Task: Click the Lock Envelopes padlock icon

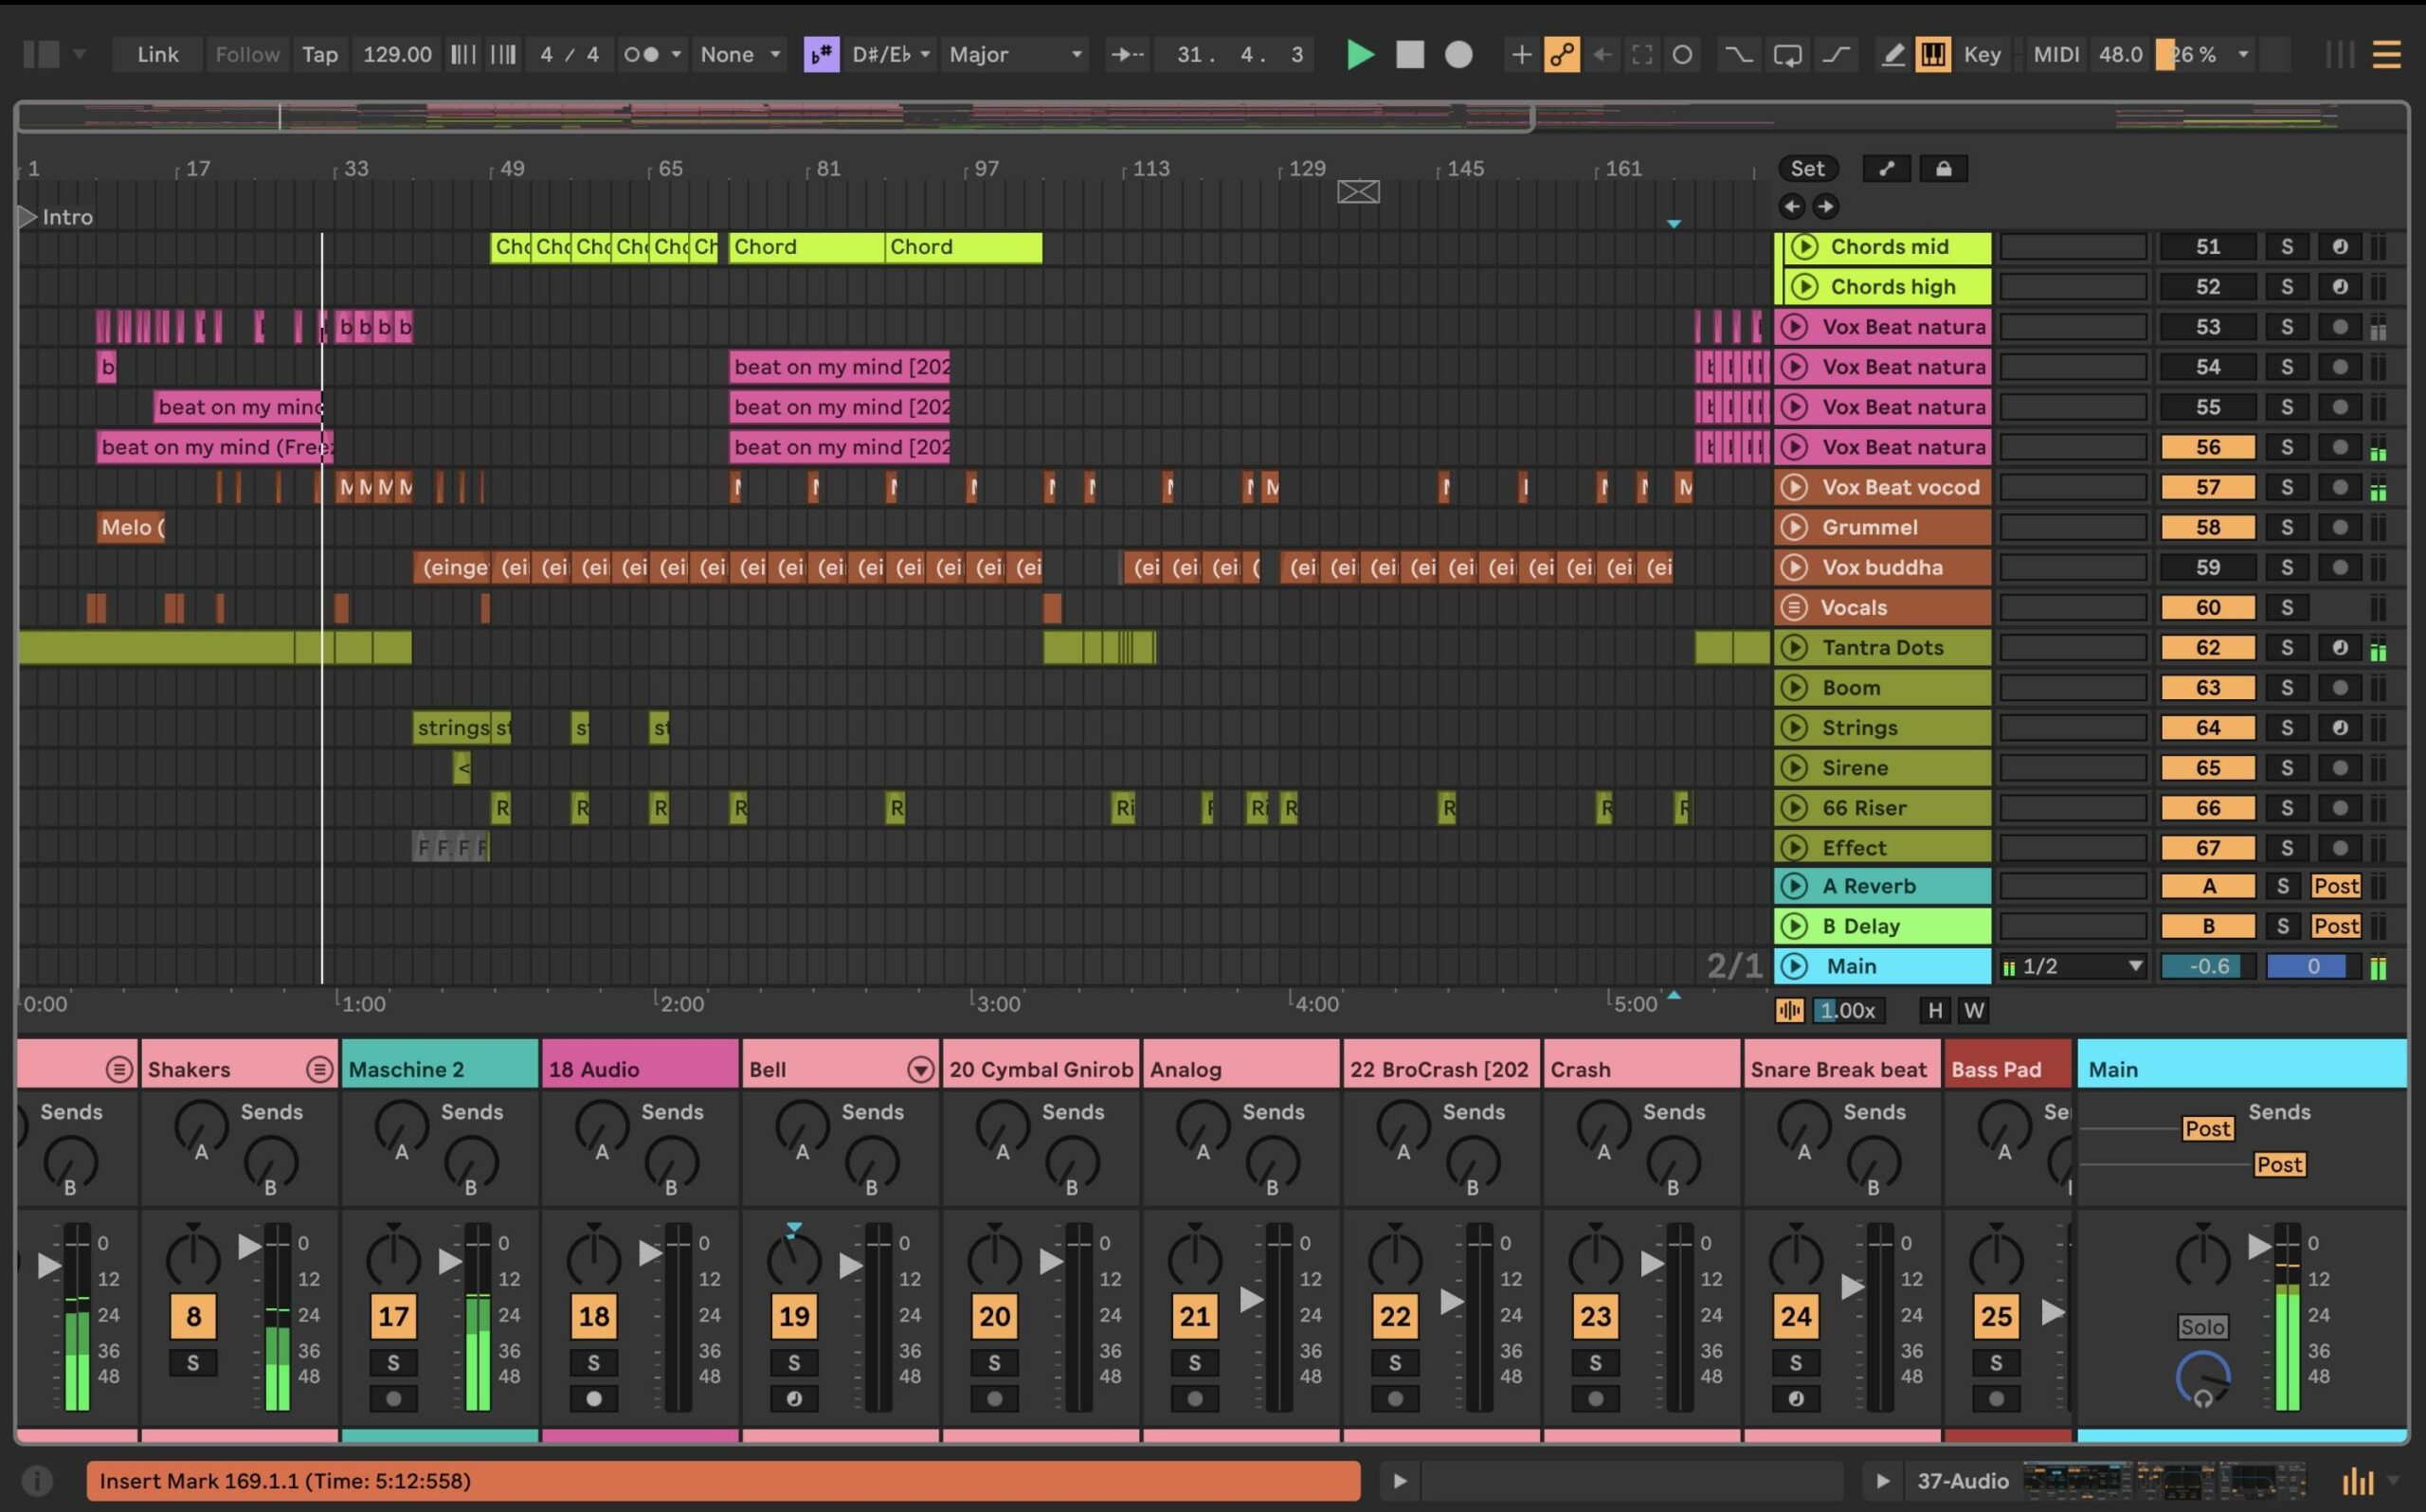Action: (x=1943, y=168)
